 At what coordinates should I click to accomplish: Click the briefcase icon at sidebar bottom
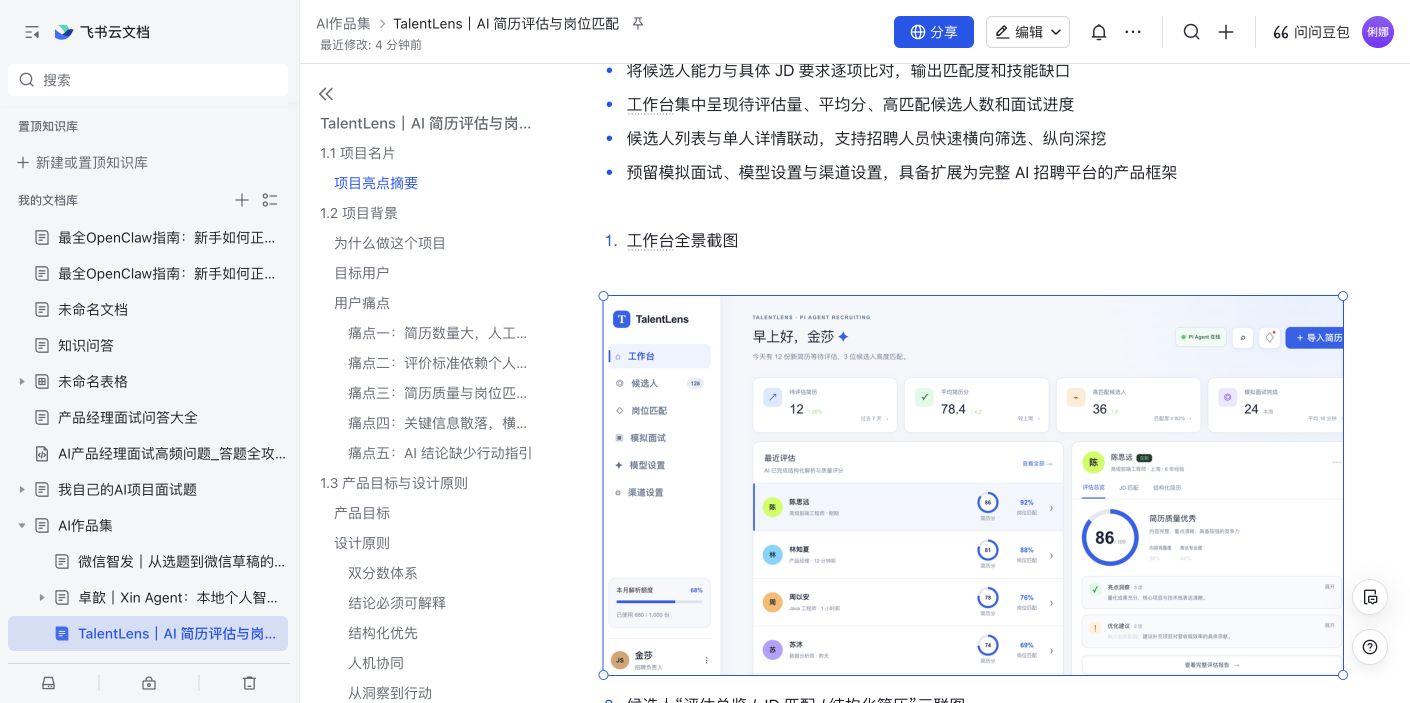click(x=149, y=683)
